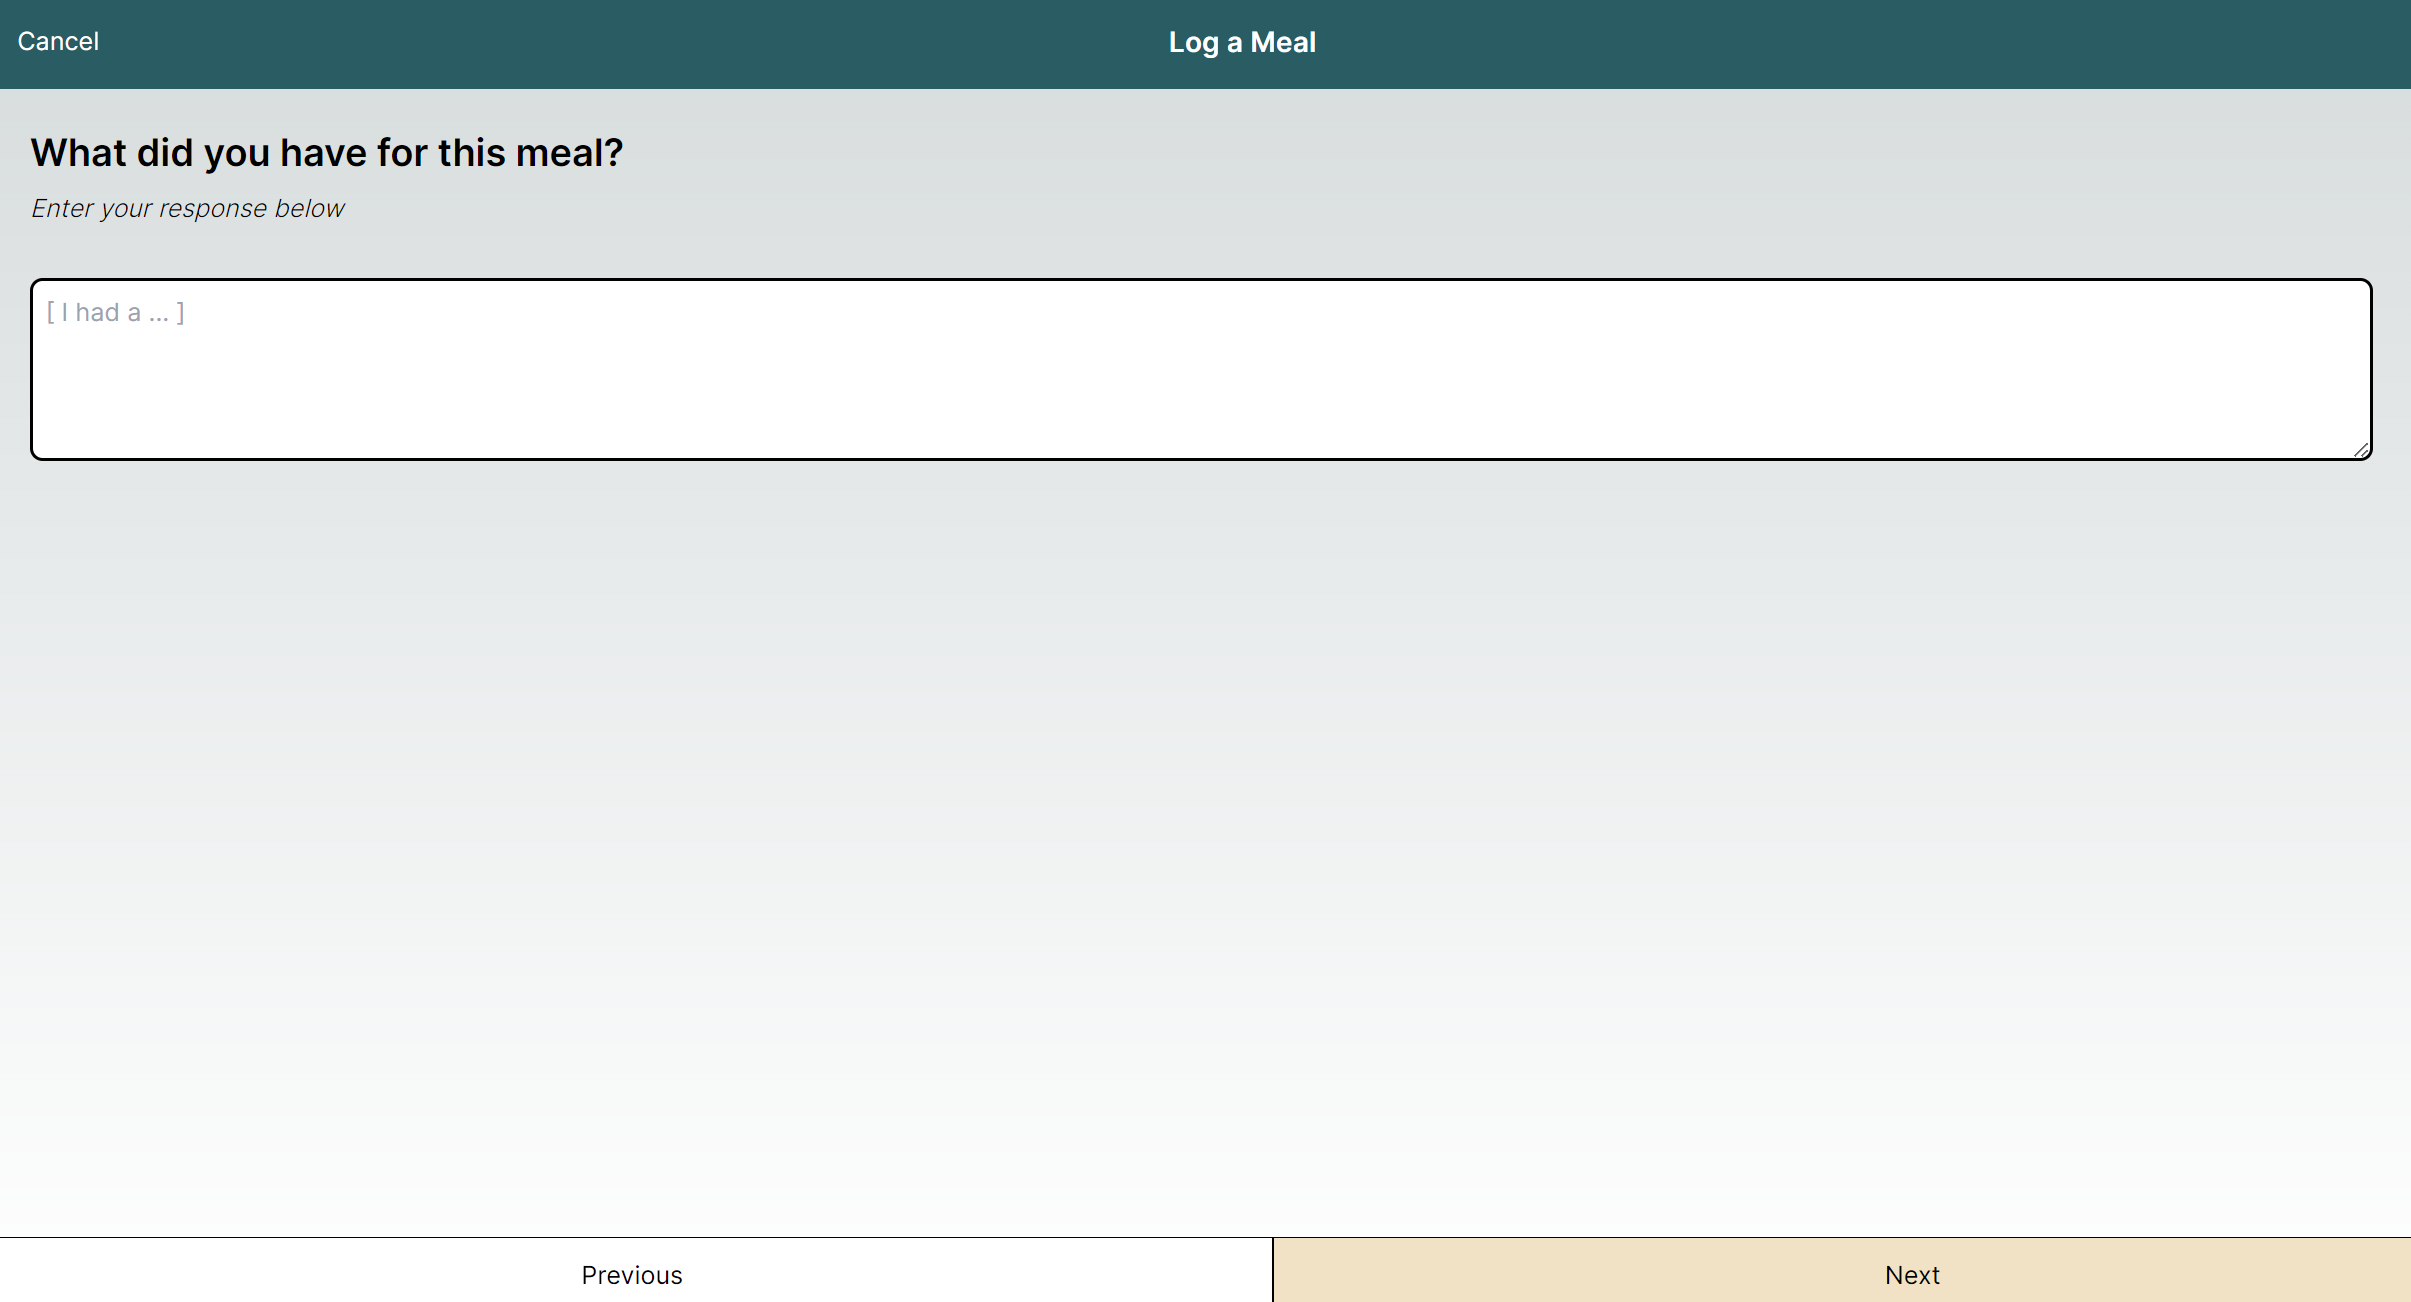Return to the previous question step
This screenshot has height=1302, width=2411.
tap(632, 1274)
